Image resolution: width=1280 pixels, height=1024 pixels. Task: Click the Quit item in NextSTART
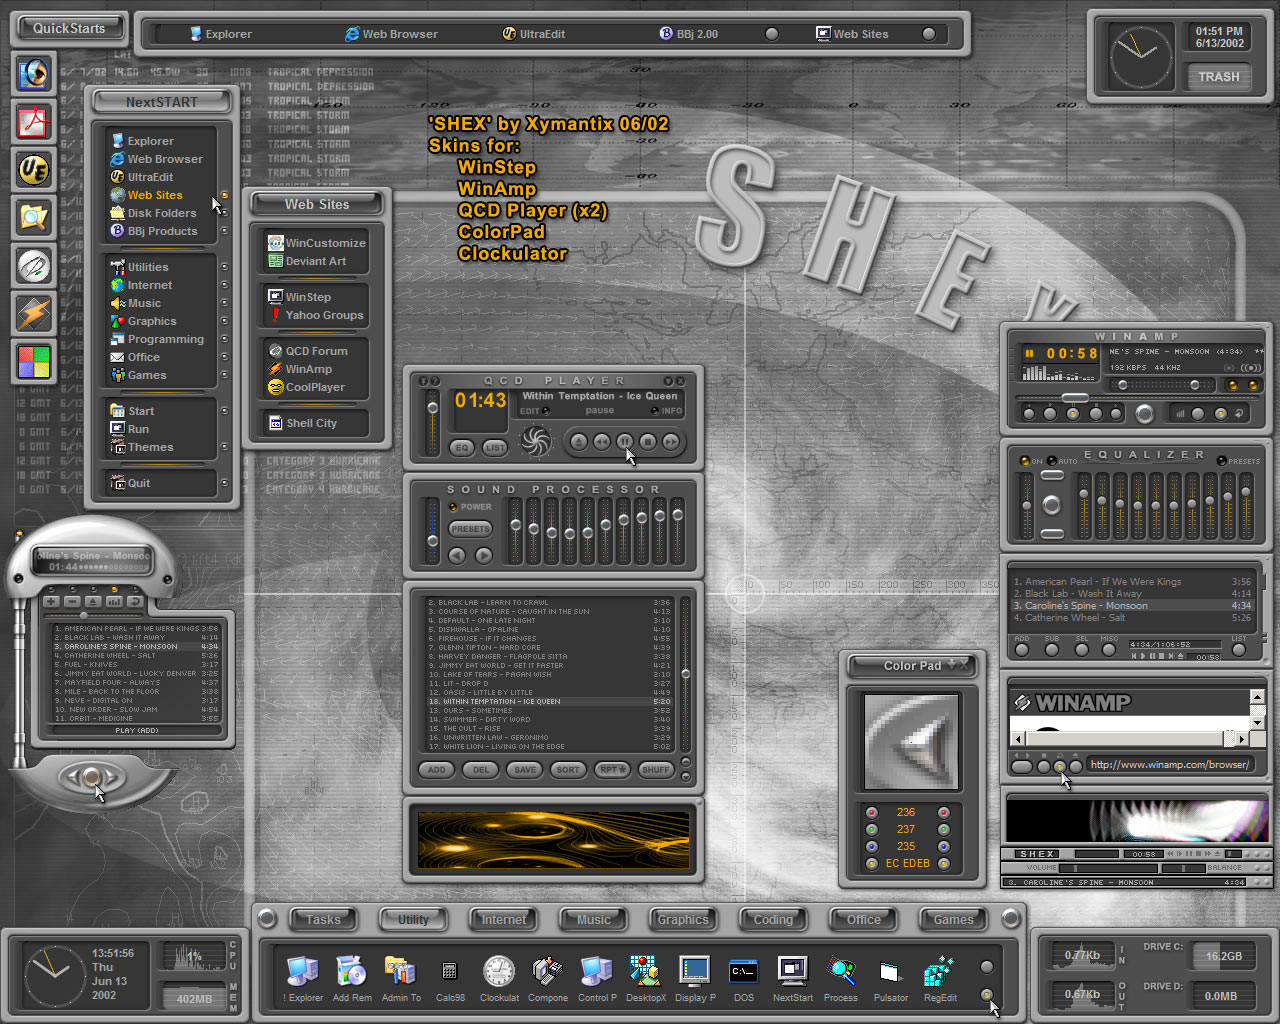coord(131,483)
